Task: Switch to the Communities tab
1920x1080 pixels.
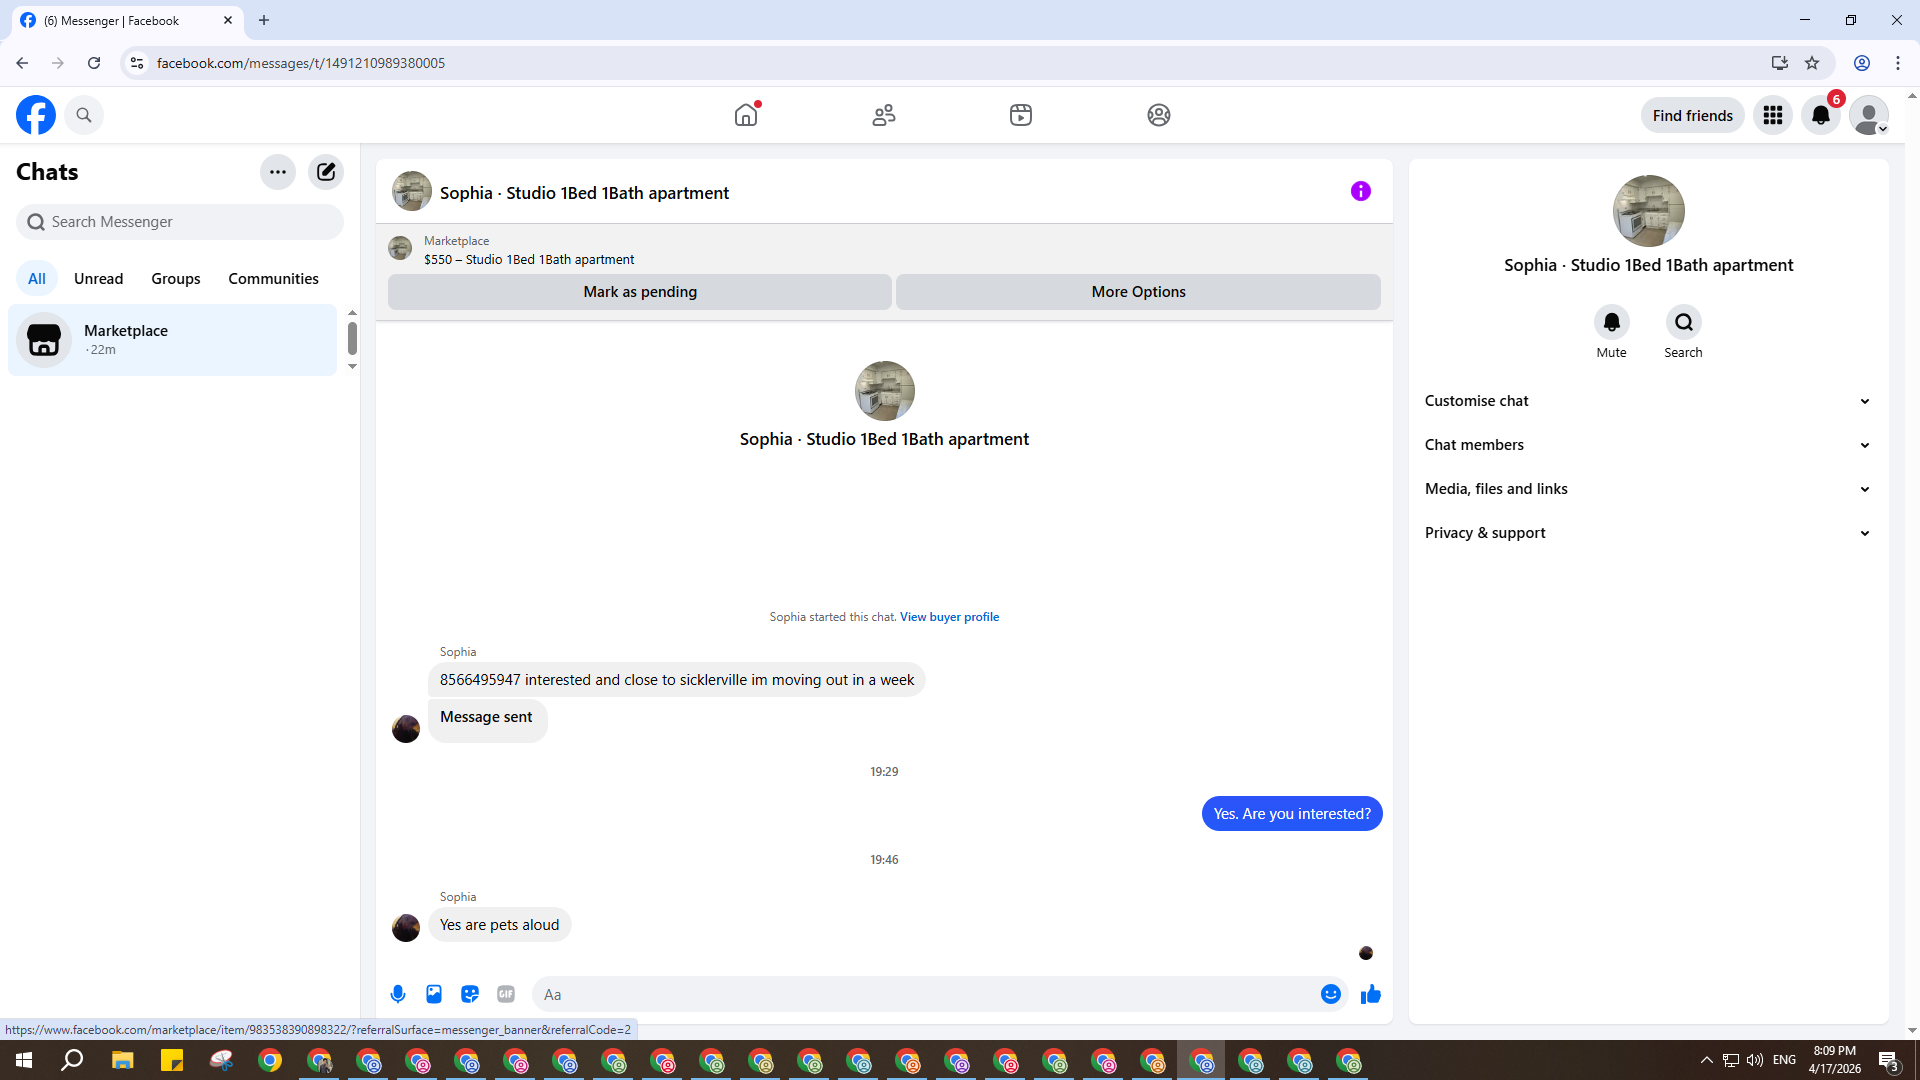Action: [273, 279]
